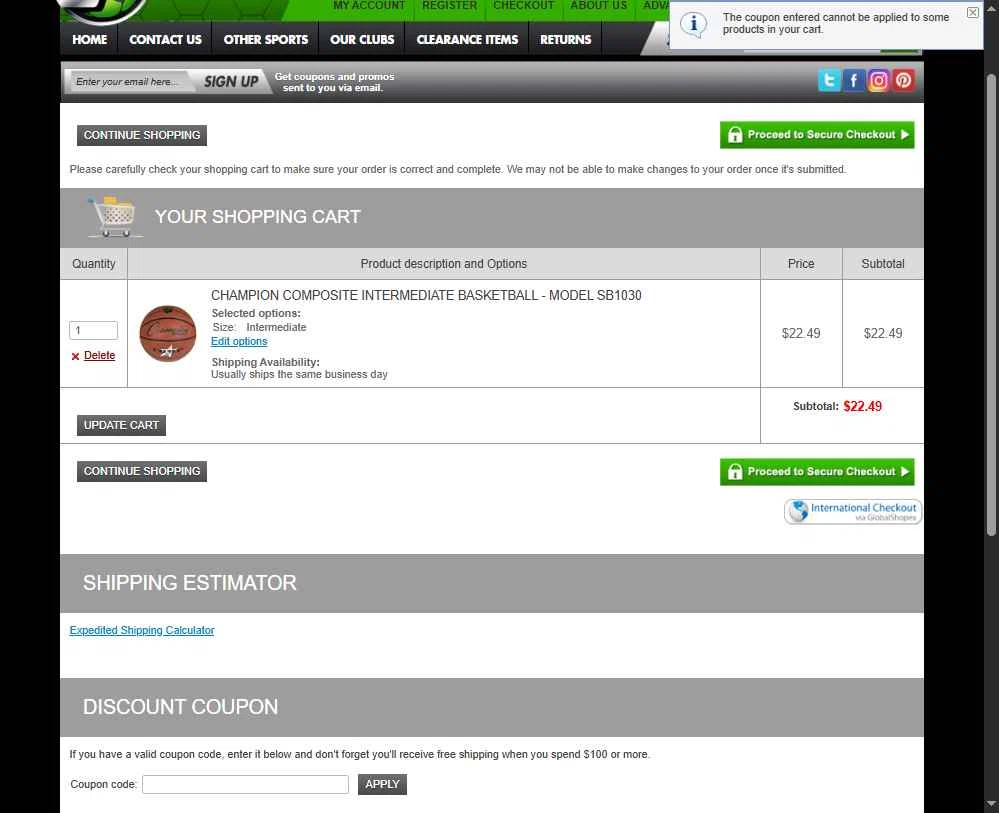This screenshot has width=999, height=813.
Task: Open the Twitter social icon
Action: pos(829,80)
